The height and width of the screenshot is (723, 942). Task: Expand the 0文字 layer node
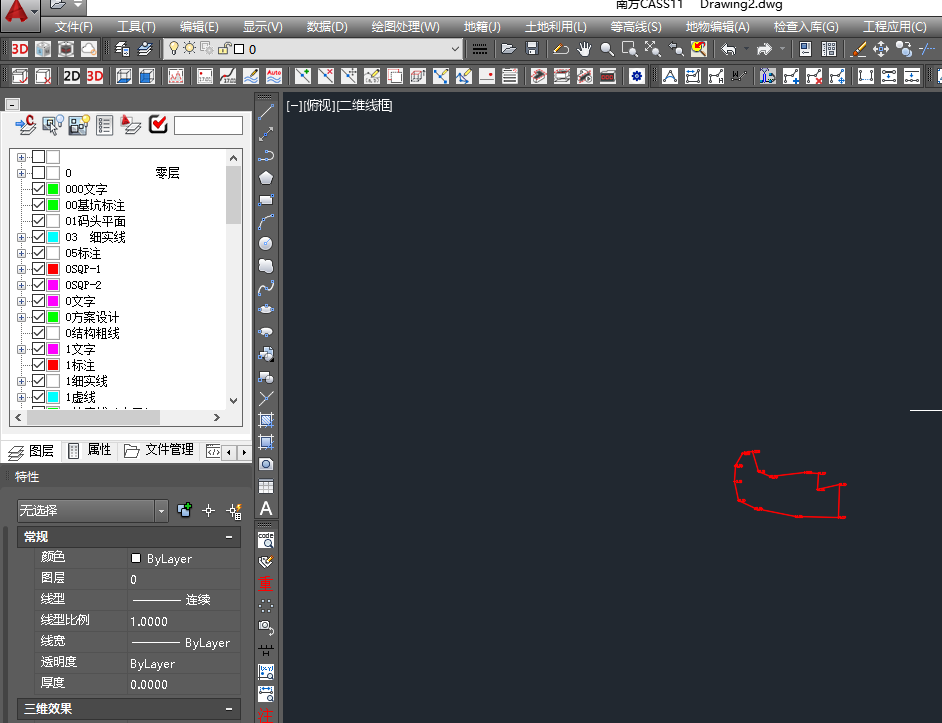(22, 302)
